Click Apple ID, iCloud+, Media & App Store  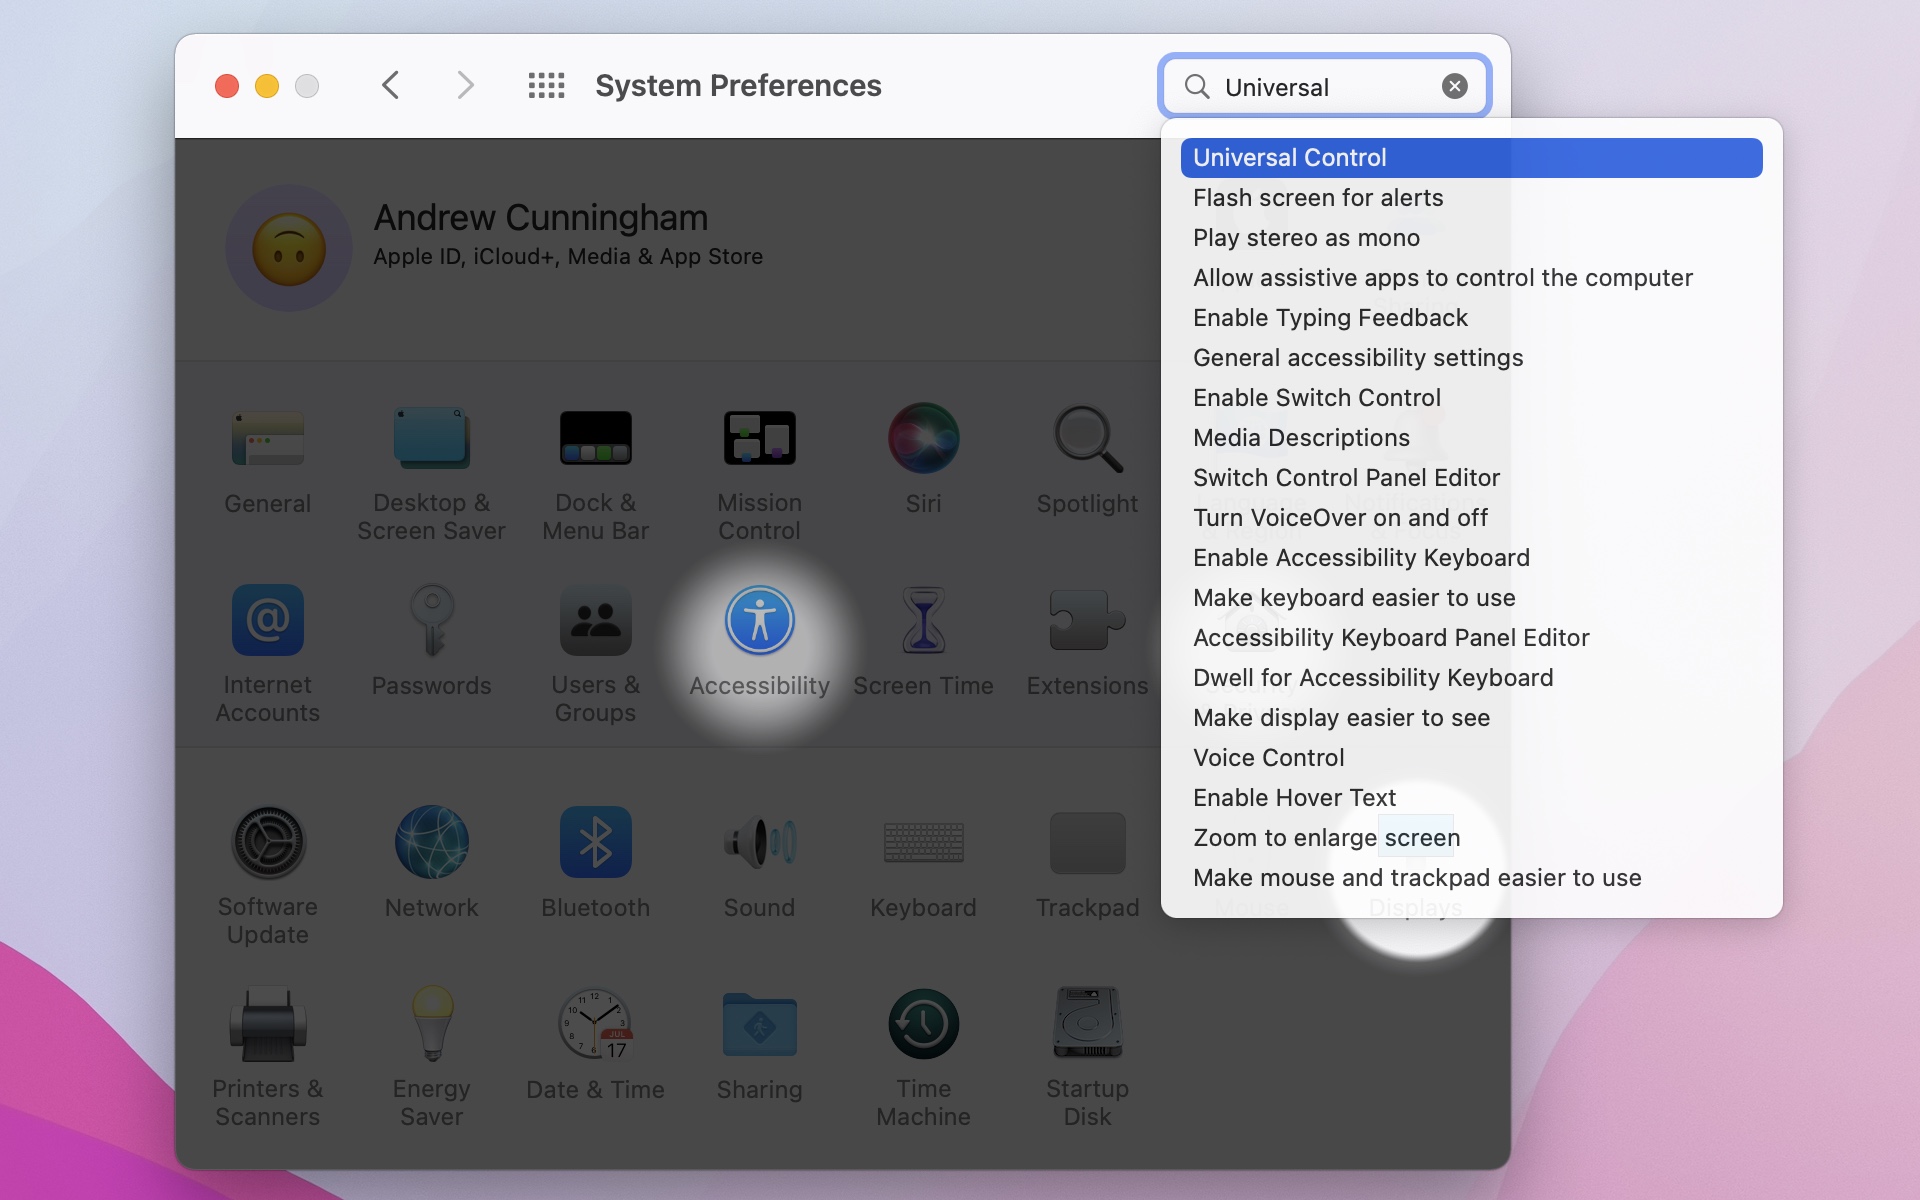point(568,257)
